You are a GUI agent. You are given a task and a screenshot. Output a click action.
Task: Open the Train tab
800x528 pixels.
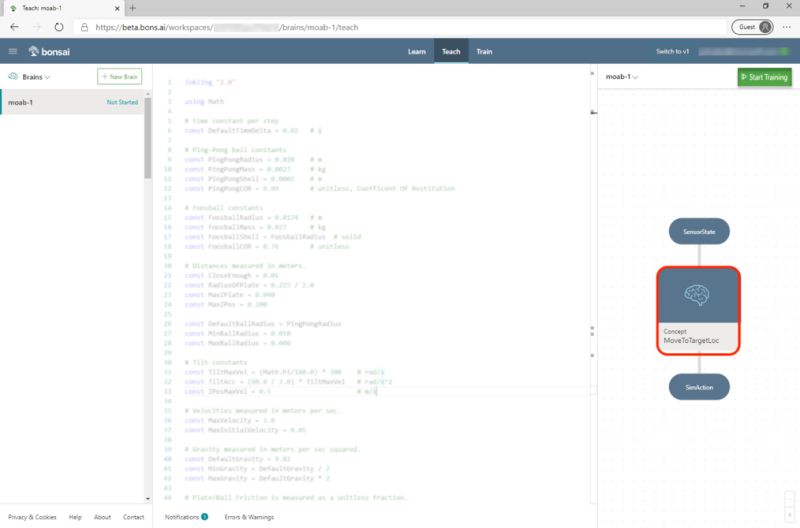(x=484, y=52)
